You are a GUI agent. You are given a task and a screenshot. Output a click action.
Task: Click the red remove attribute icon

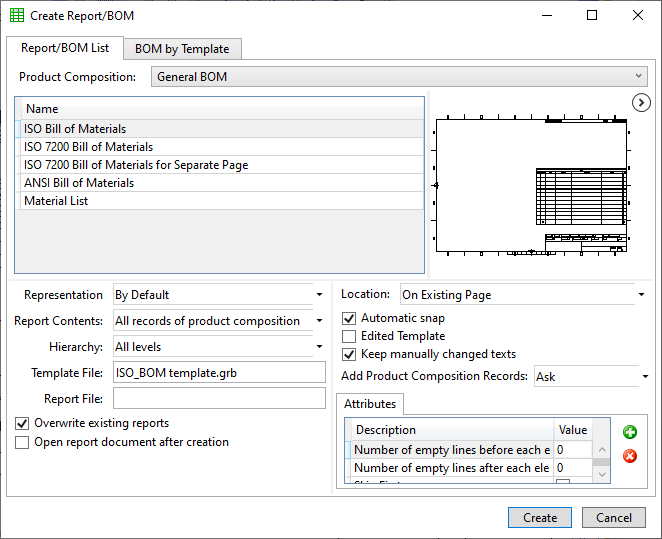630,456
